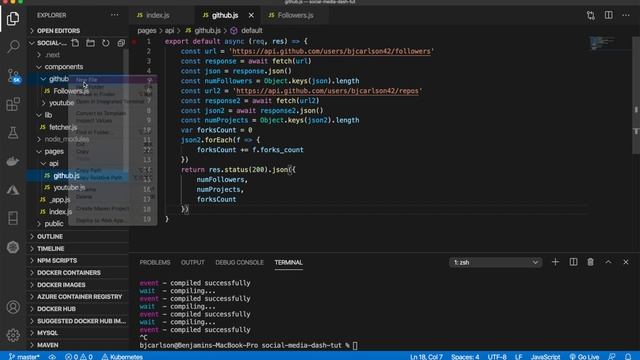Image resolution: width=640 pixels, height=360 pixels.
Task: Open the Explorer view in activity bar
Action: pyautogui.click(x=13, y=18)
